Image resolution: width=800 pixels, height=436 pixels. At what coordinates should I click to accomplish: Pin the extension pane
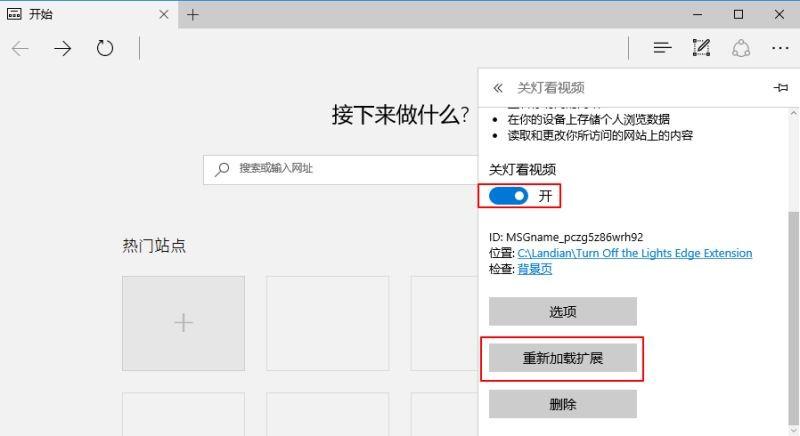(x=781, y=88)
